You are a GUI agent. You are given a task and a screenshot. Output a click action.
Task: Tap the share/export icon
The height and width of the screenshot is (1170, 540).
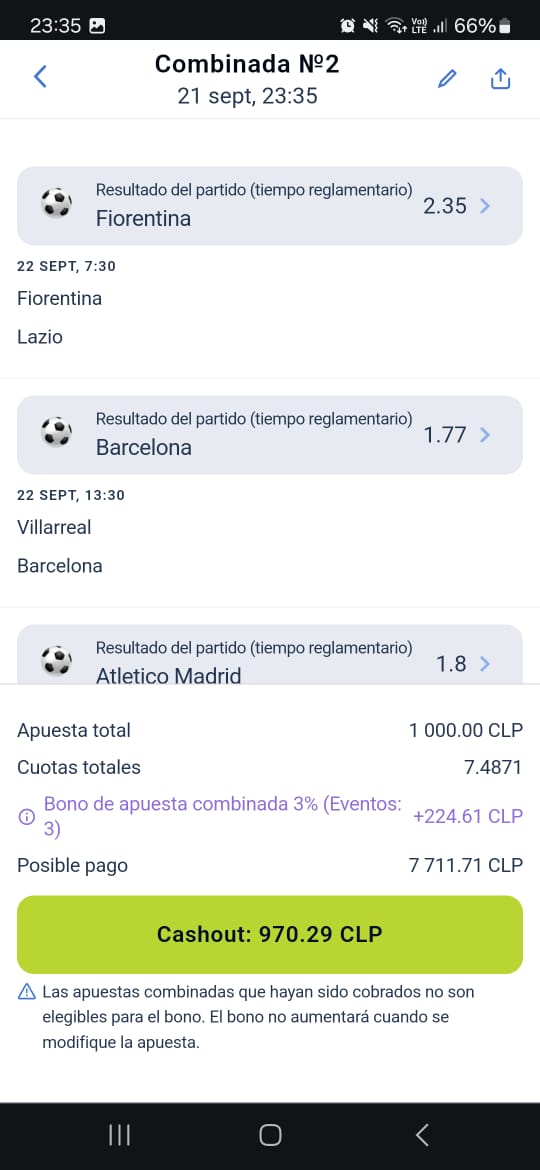coord(500,78)
